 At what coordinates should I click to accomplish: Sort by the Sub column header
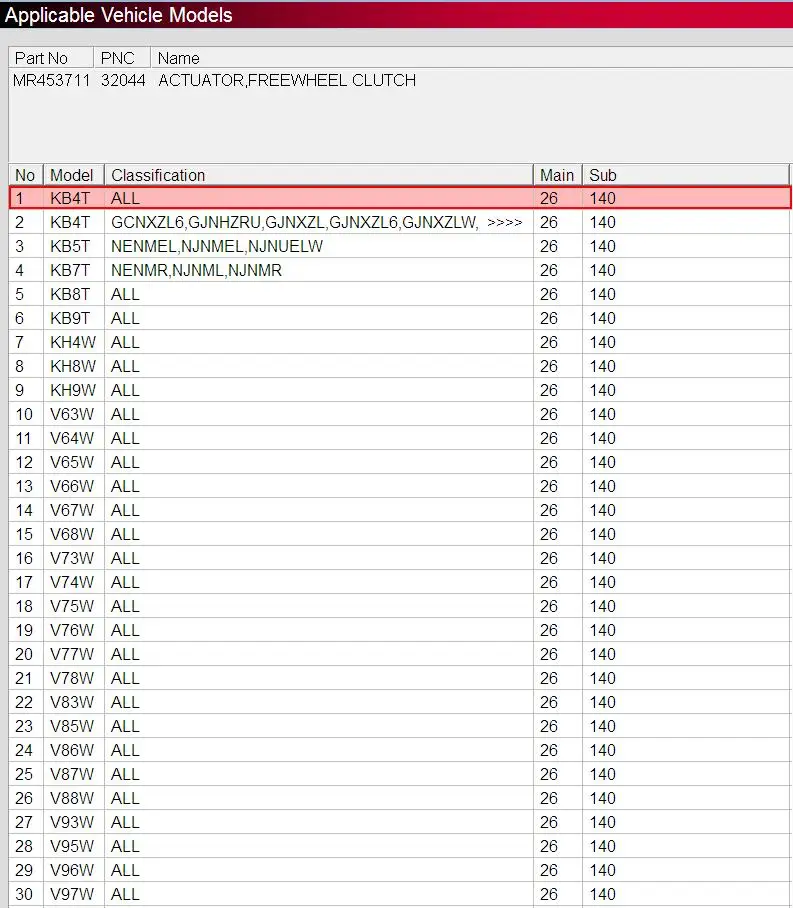pyautogui.click(x=686, y=175)
